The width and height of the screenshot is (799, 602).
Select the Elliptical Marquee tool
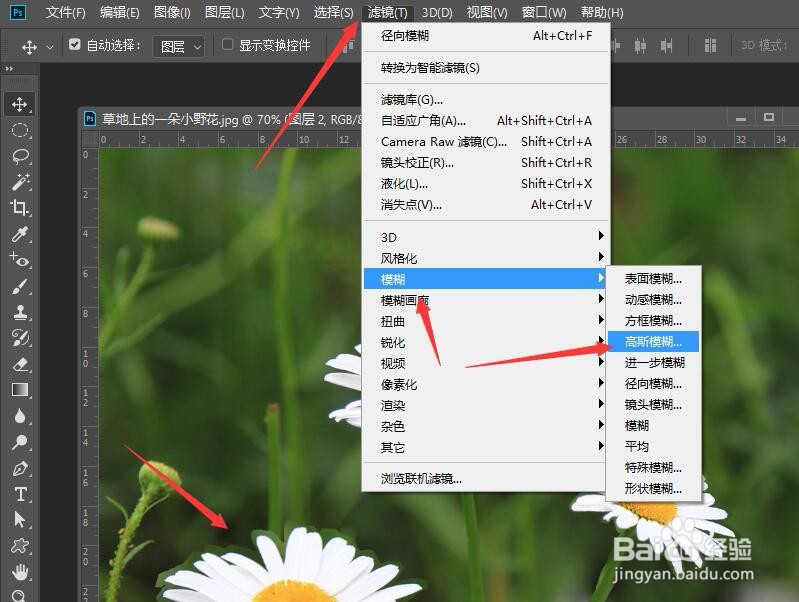20,130
